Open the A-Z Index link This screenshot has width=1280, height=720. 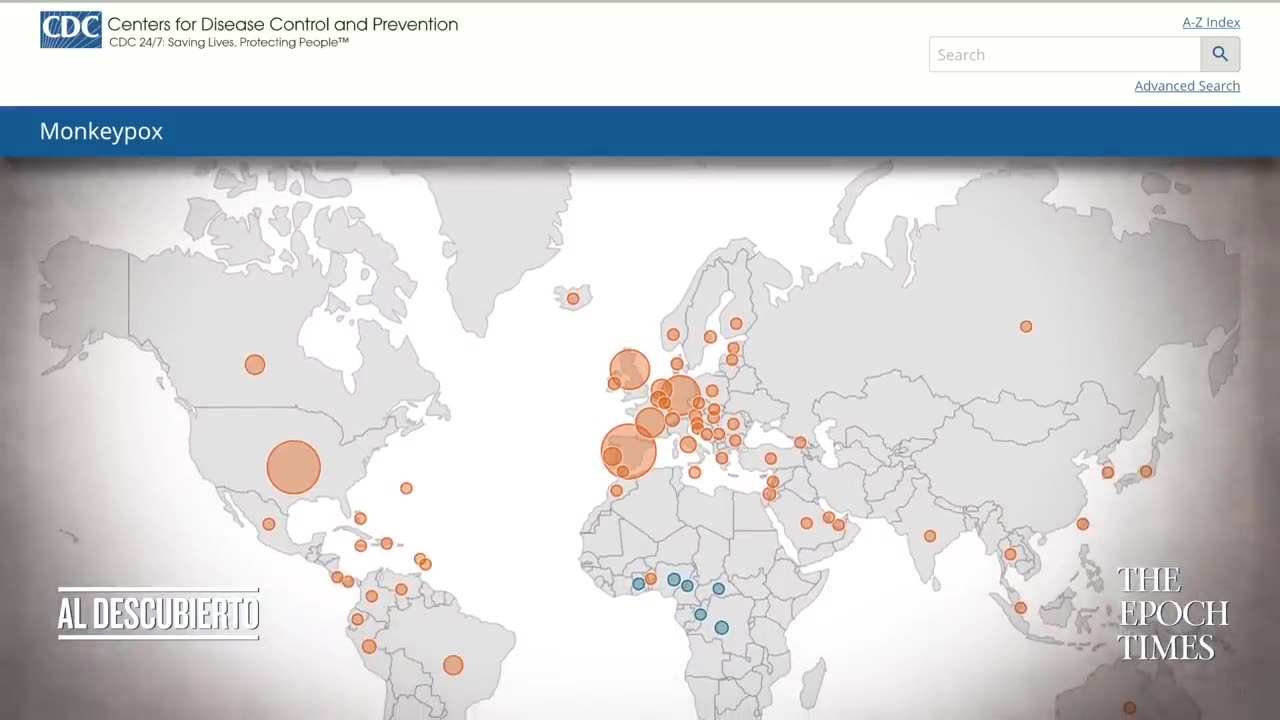(1211, 22)
